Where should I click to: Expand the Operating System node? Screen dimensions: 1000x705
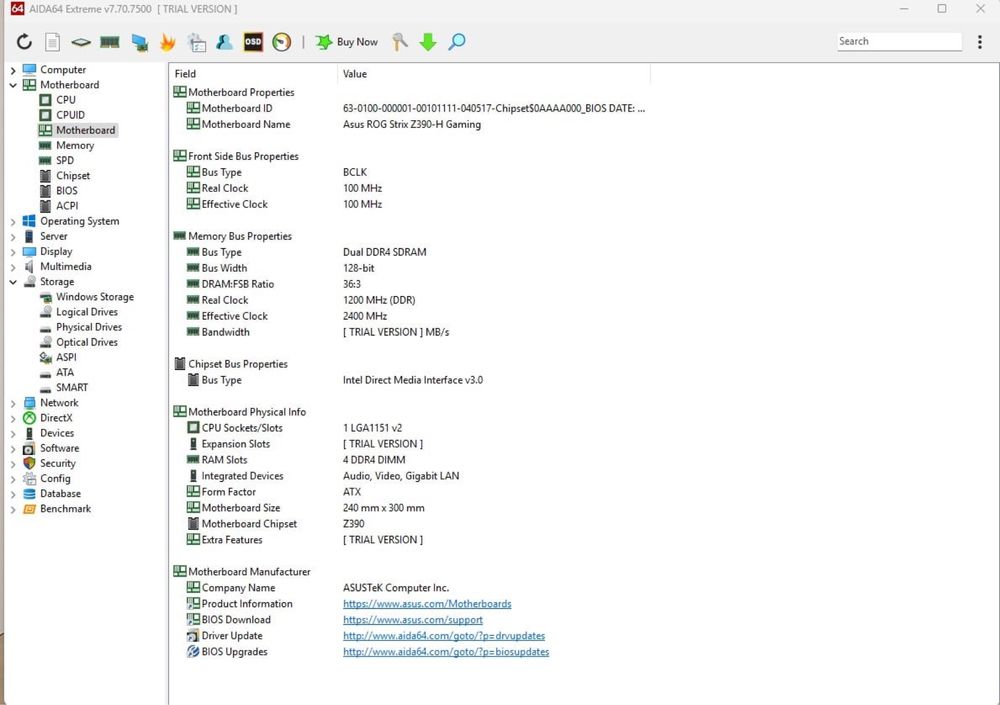[x=13, y=221]
